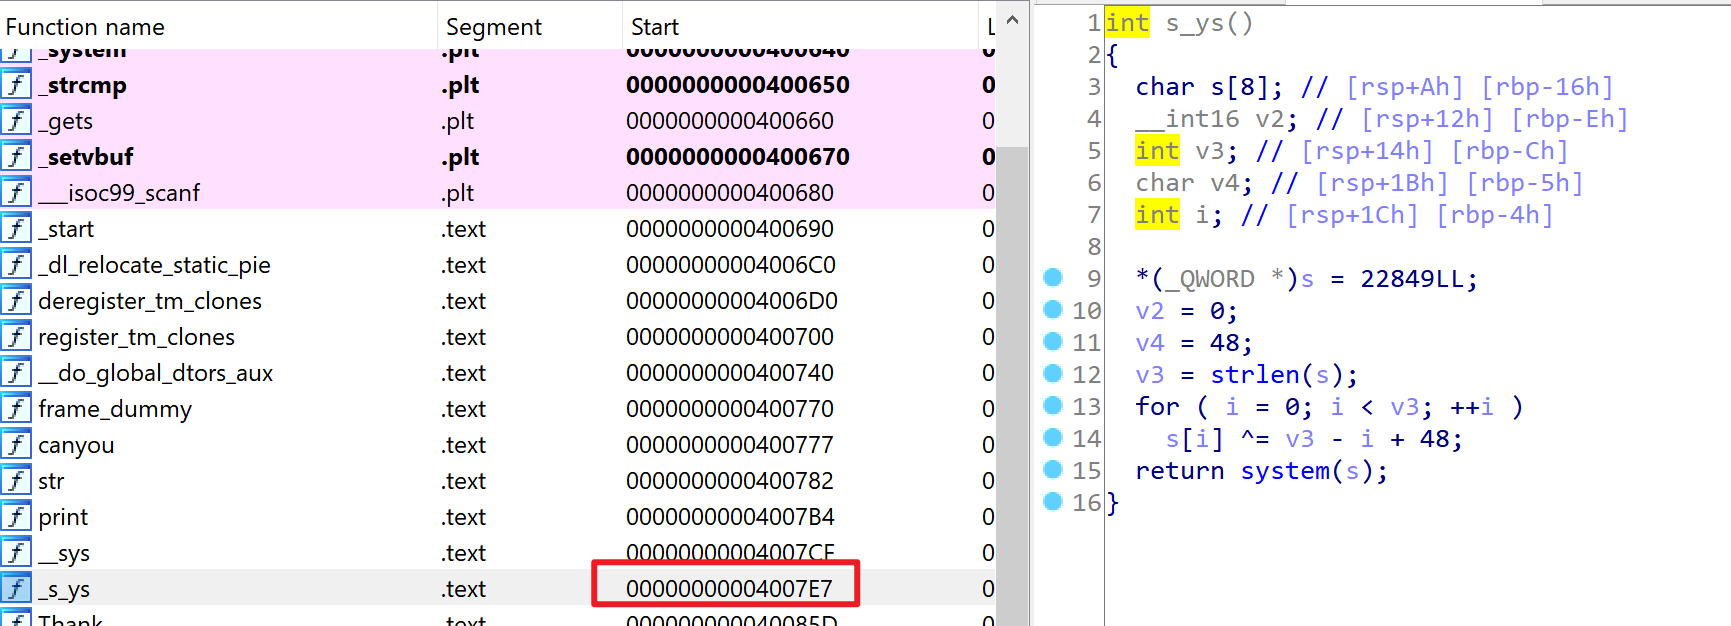The image size is (1731, 626).
Task: Click the function icon next to _gets
Action: pyautogui.click(x=16, y=121)
